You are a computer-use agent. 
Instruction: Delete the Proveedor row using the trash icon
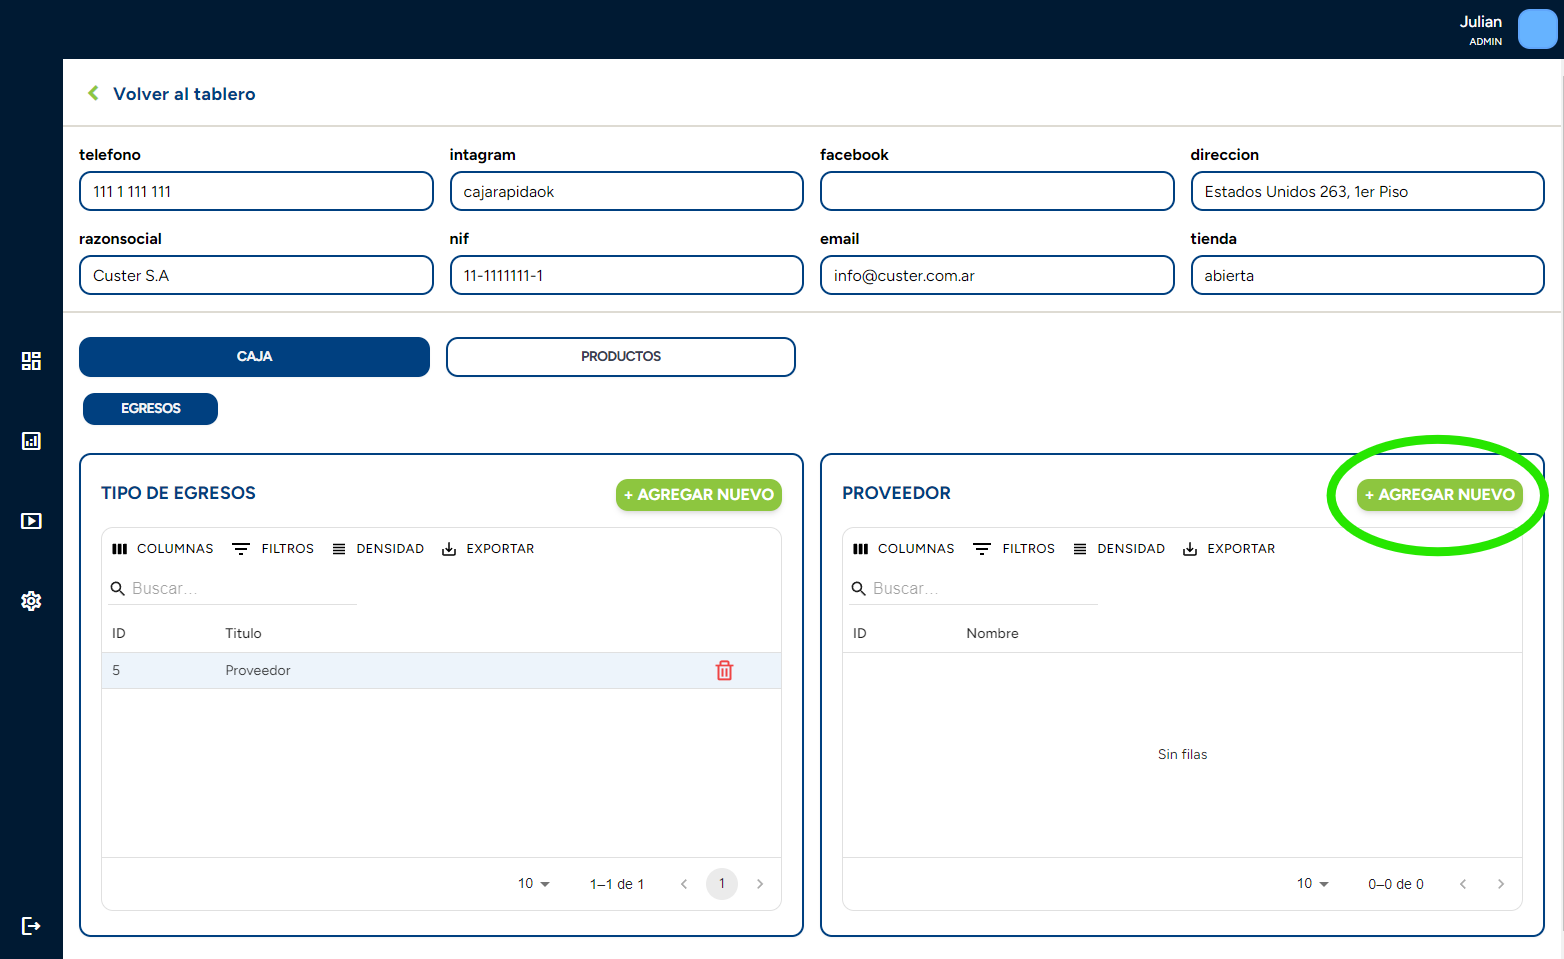[x=724, y=670]
